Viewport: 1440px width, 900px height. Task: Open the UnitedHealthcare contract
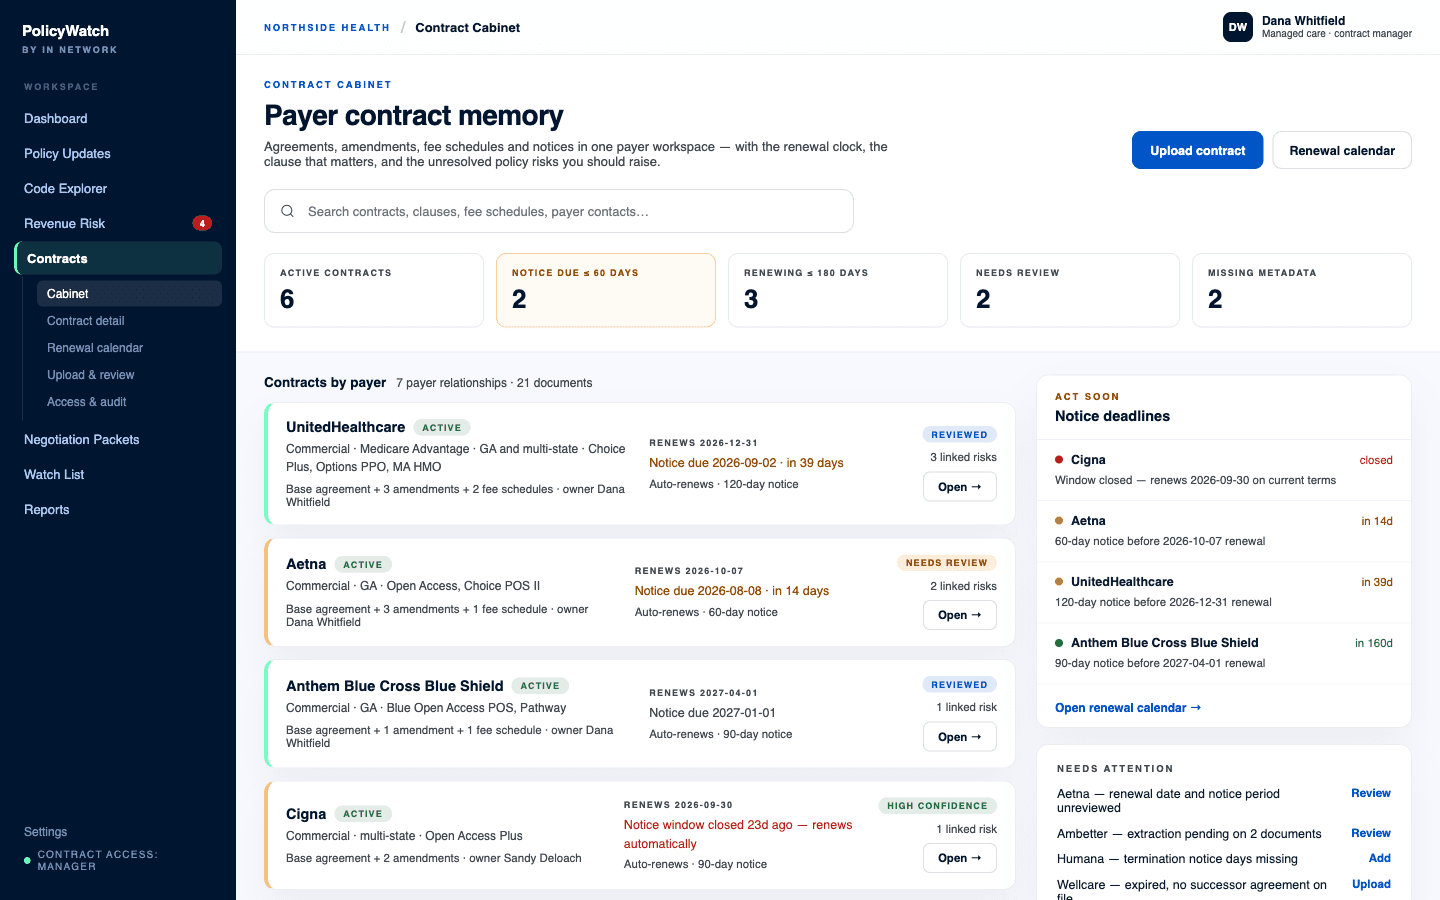click(x=960, y=487)
